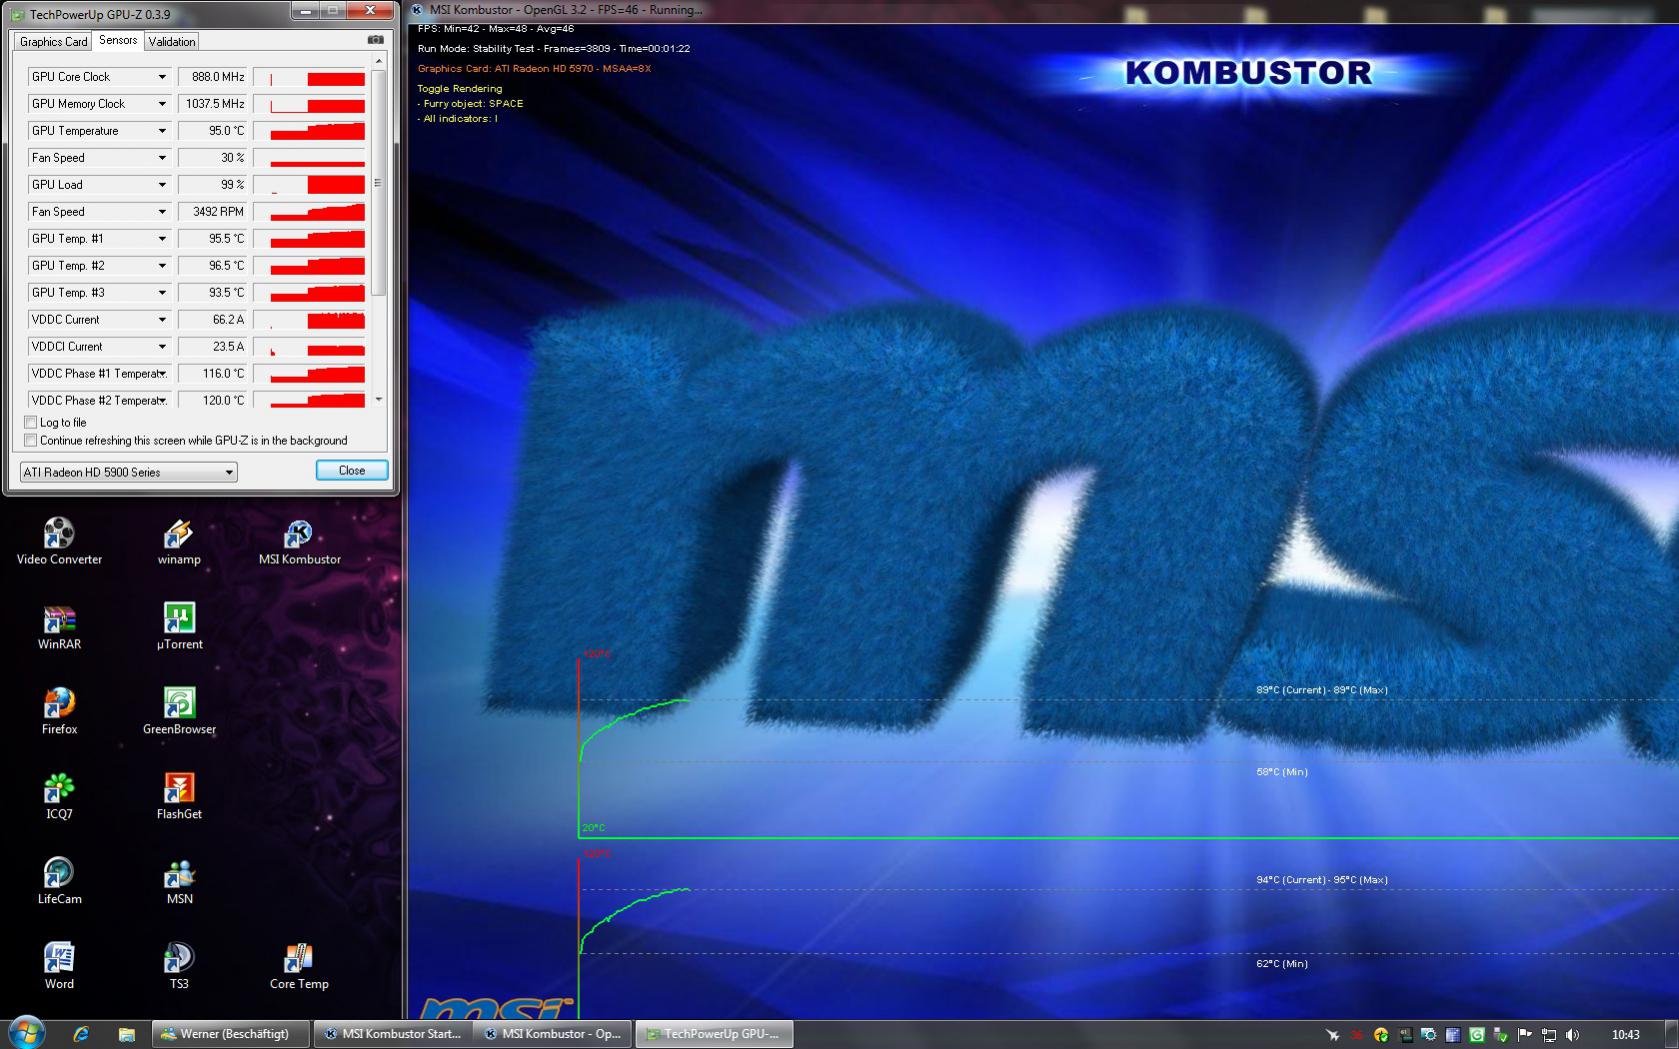Click the GPU Load history graph

309,185
